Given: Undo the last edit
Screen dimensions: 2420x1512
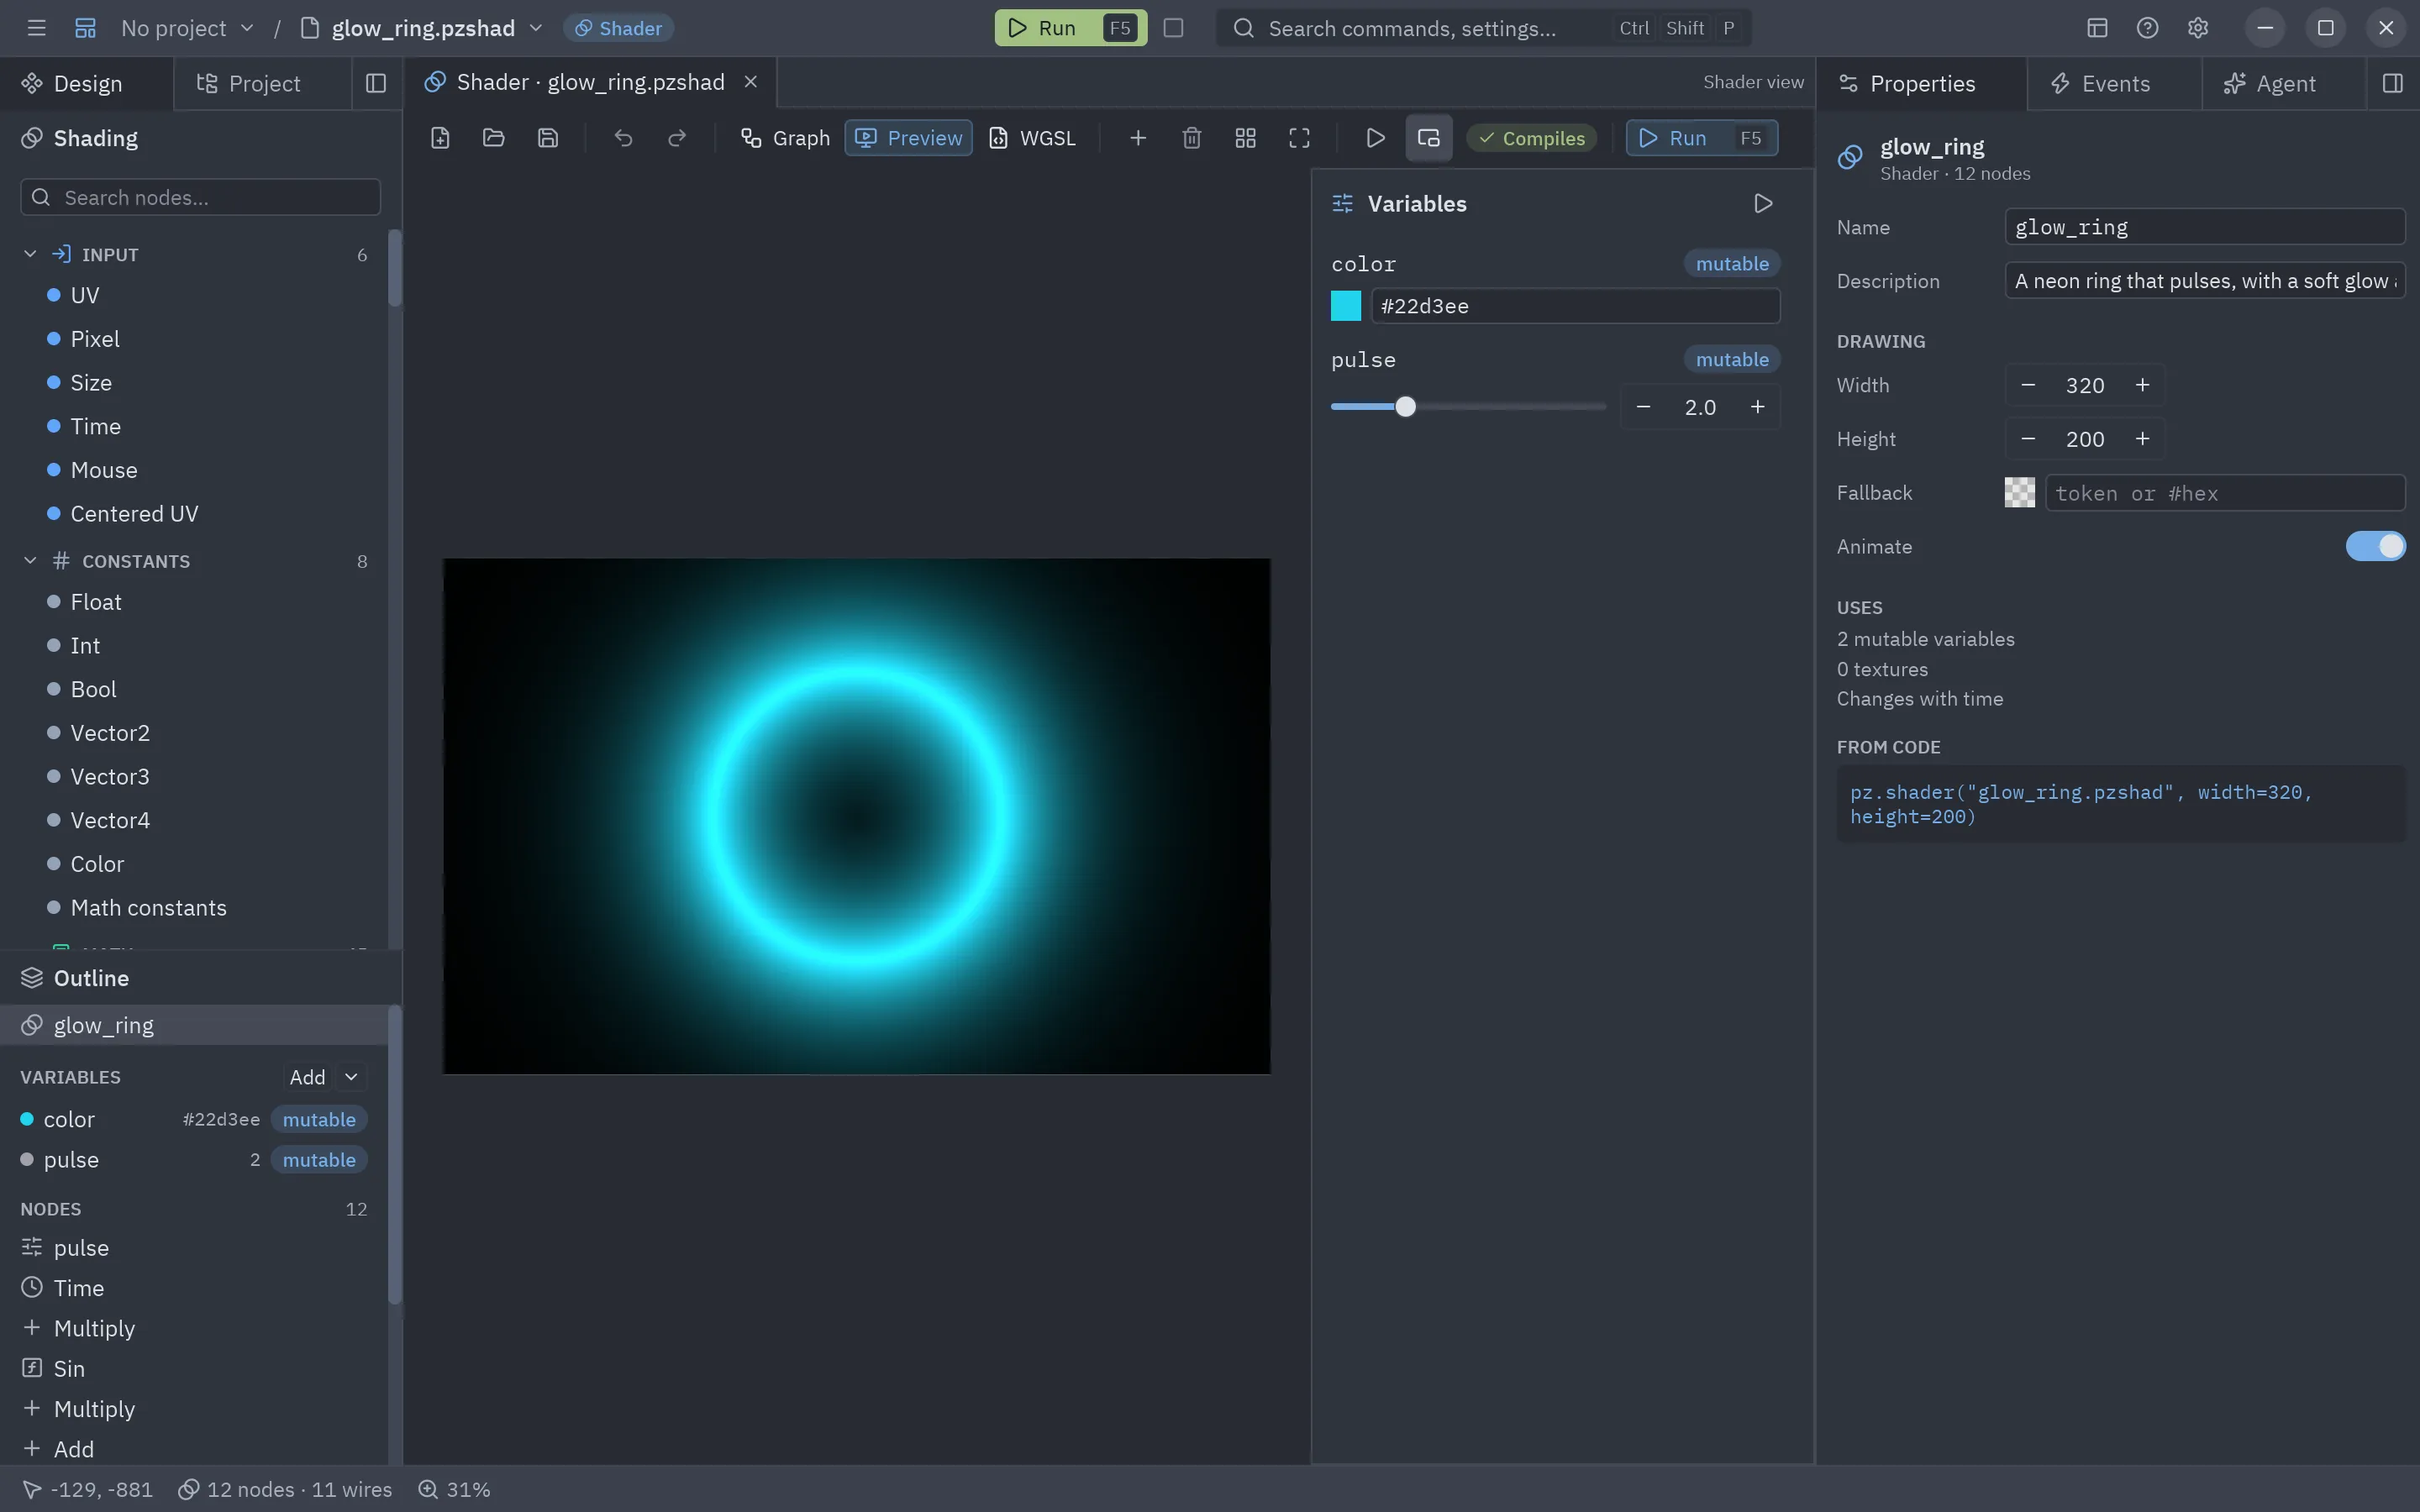Looking at the screenshot, I should [623, 138].
